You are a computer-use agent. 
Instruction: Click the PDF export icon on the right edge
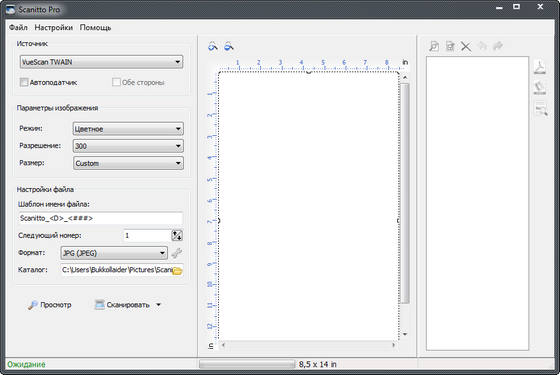tap(540, 68)
